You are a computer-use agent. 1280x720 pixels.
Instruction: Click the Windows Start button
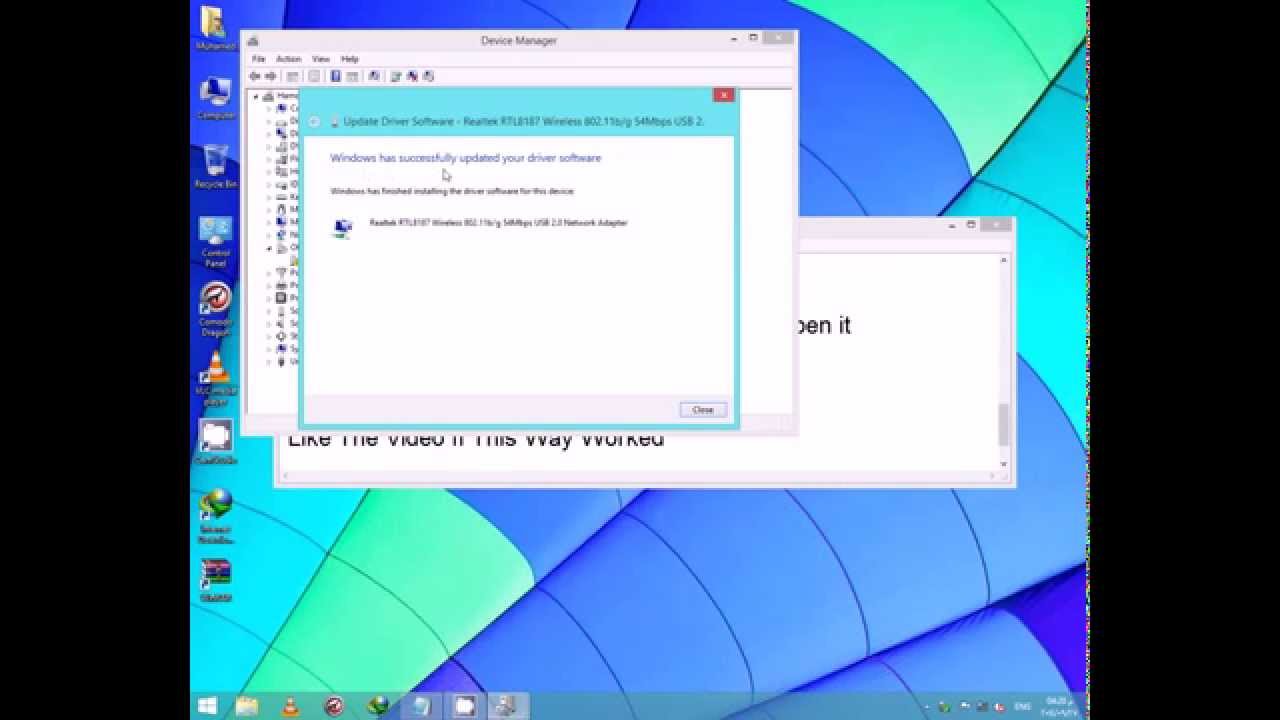pyautogui.click(x=207, y=706)
